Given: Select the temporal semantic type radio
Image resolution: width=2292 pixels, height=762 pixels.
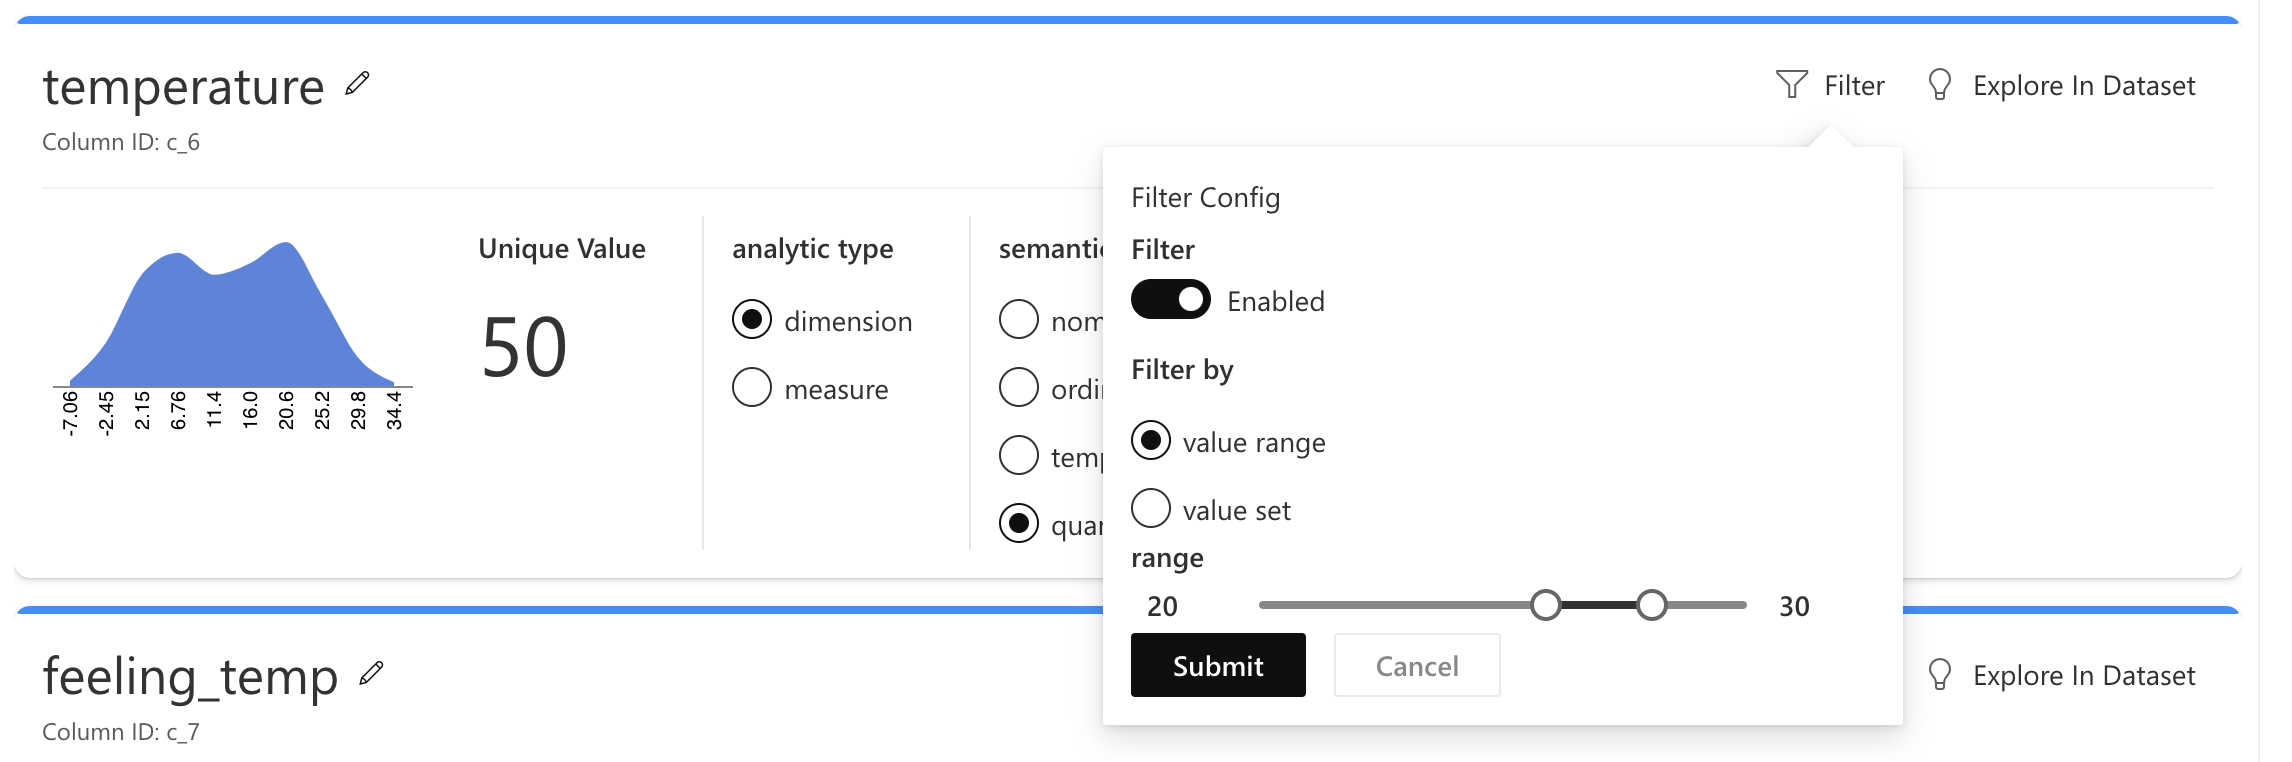Looking at the screenshot, I should (1018, 456).
